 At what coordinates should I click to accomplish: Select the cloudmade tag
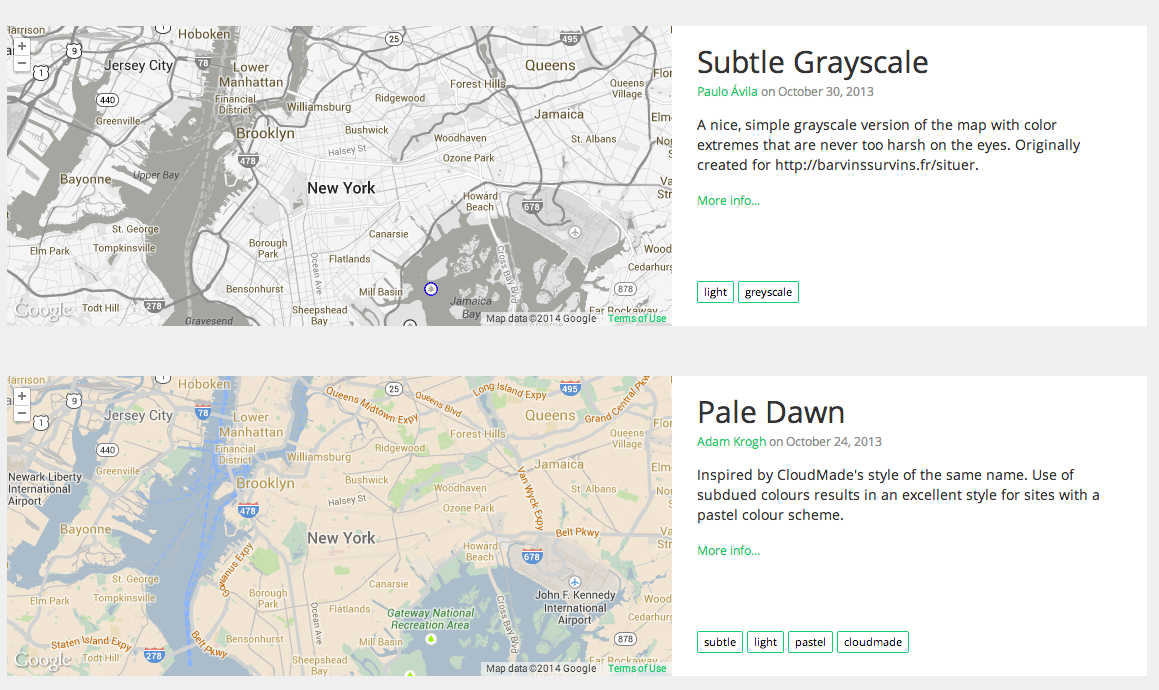coord(872,641)
